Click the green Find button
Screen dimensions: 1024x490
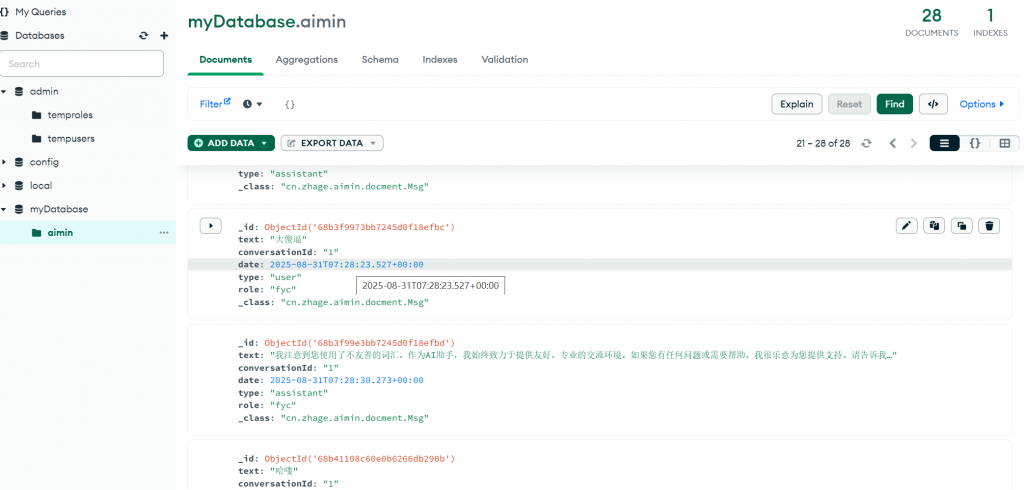coord(894,104)
